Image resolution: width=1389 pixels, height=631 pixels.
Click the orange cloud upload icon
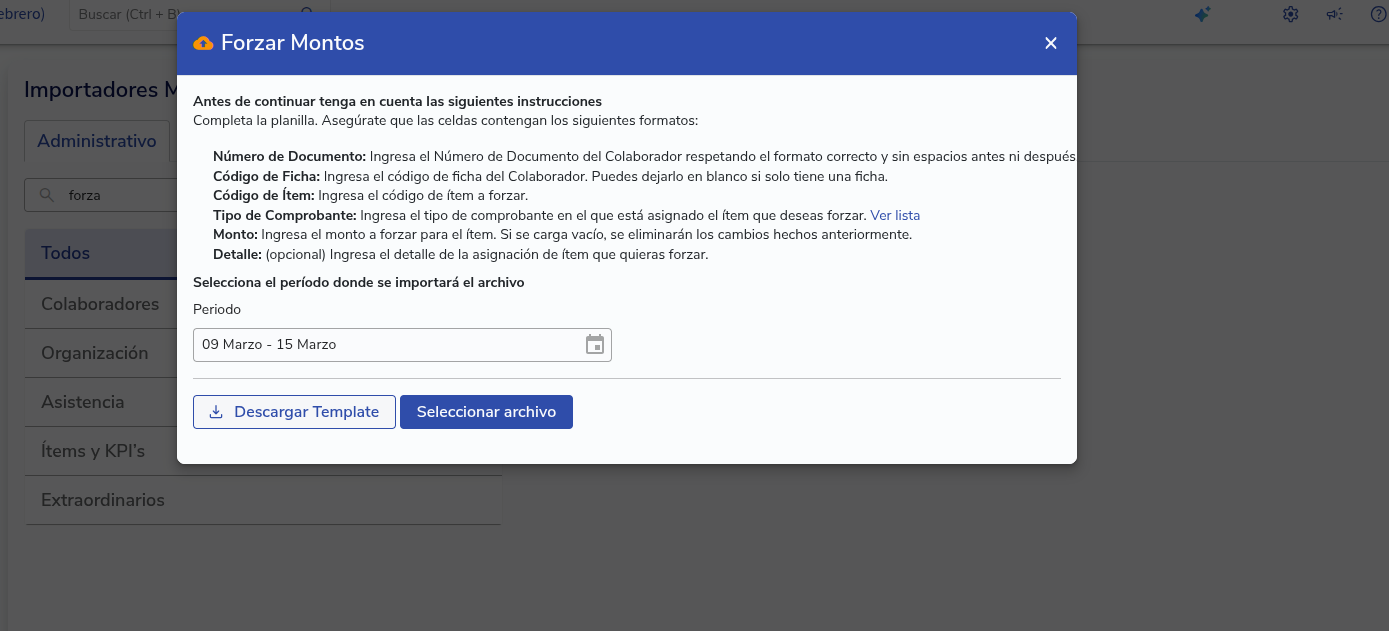203,43
